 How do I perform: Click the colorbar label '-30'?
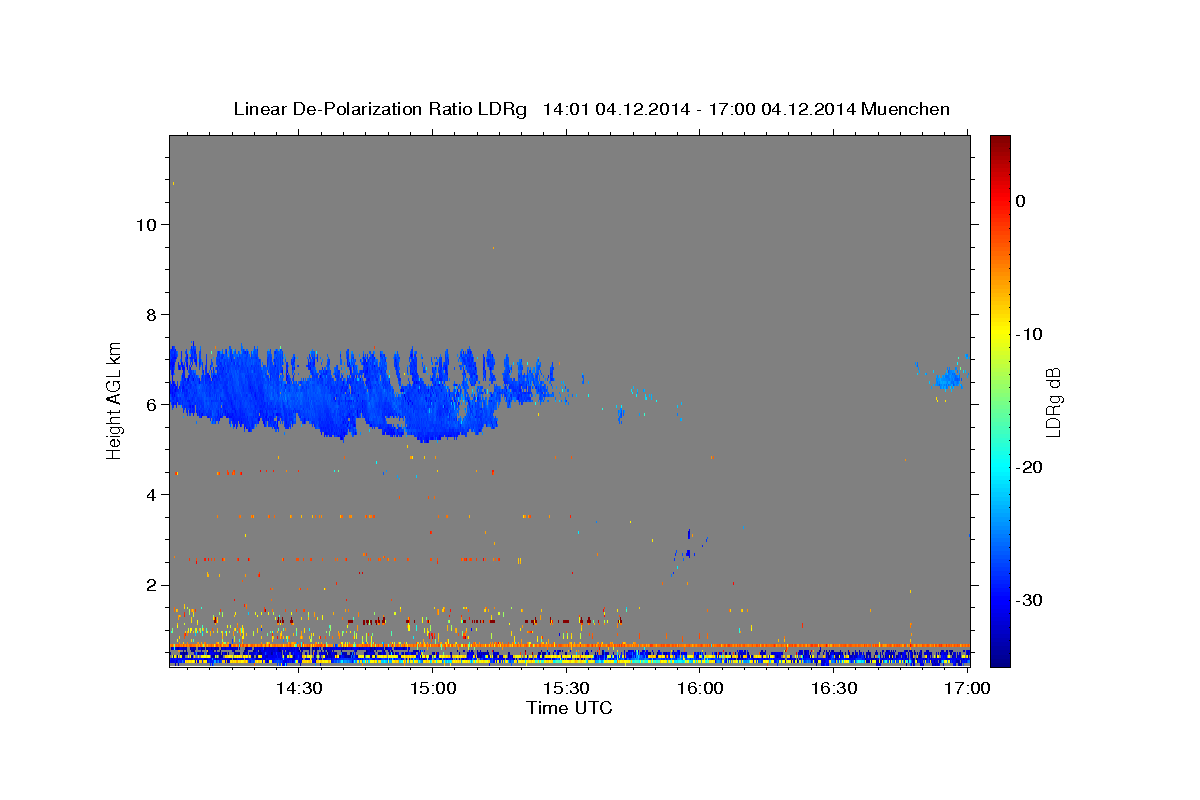pyautogui.click(x=1030, y=600)
